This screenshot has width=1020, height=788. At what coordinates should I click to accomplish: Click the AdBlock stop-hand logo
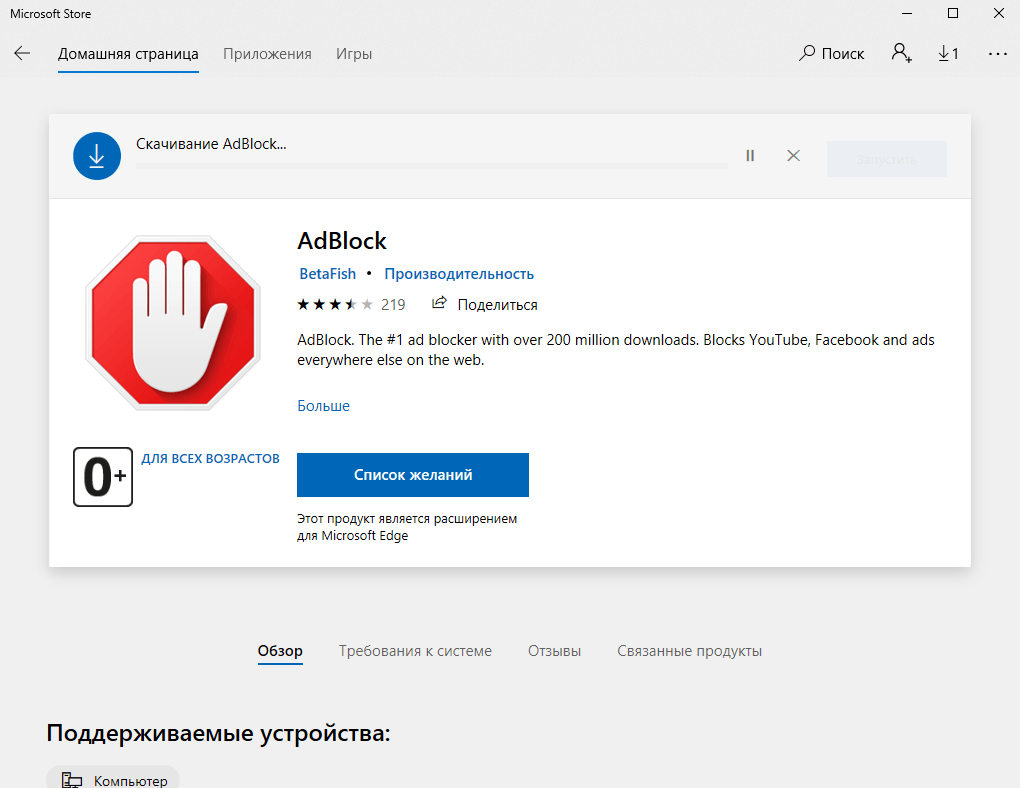pyautogui.click(x=173, y=323)
